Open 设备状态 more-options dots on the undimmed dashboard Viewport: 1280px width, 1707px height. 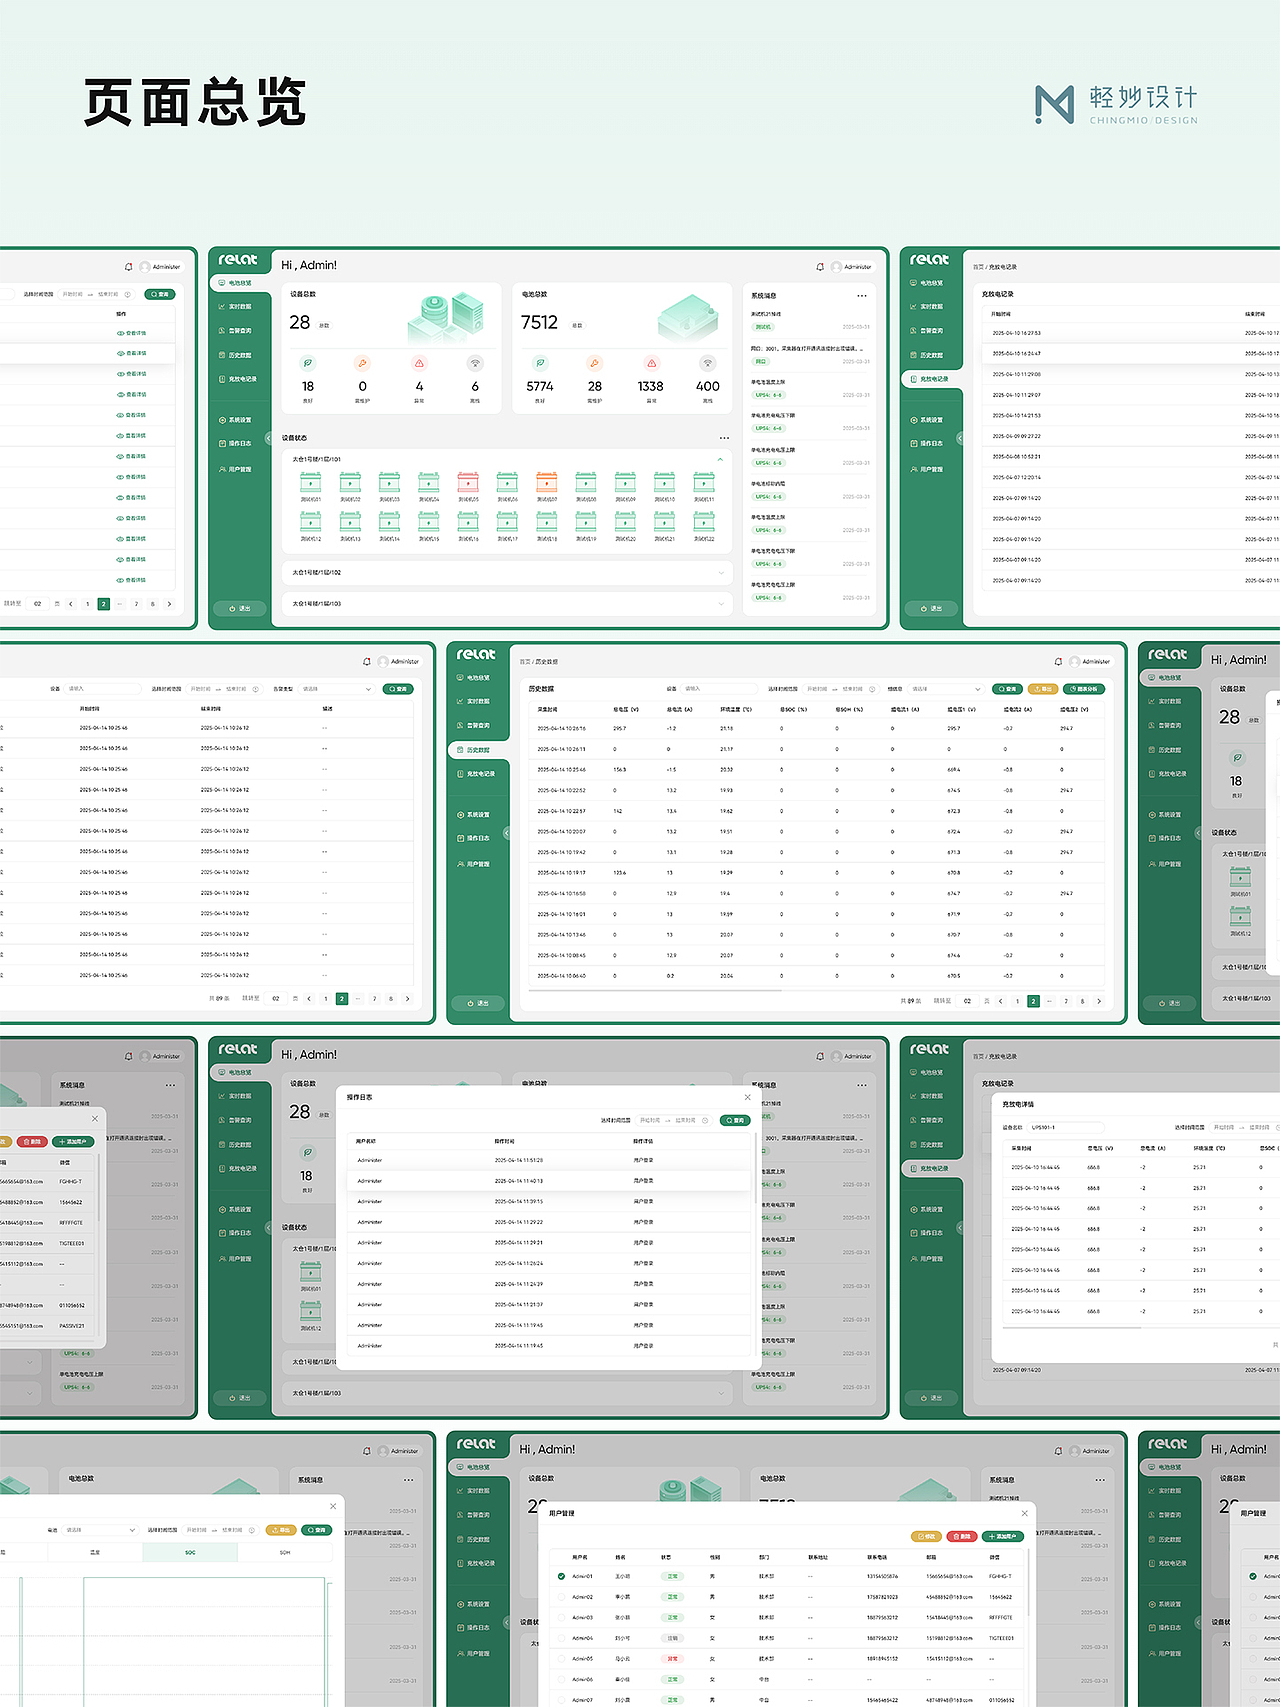click(724, 438)
